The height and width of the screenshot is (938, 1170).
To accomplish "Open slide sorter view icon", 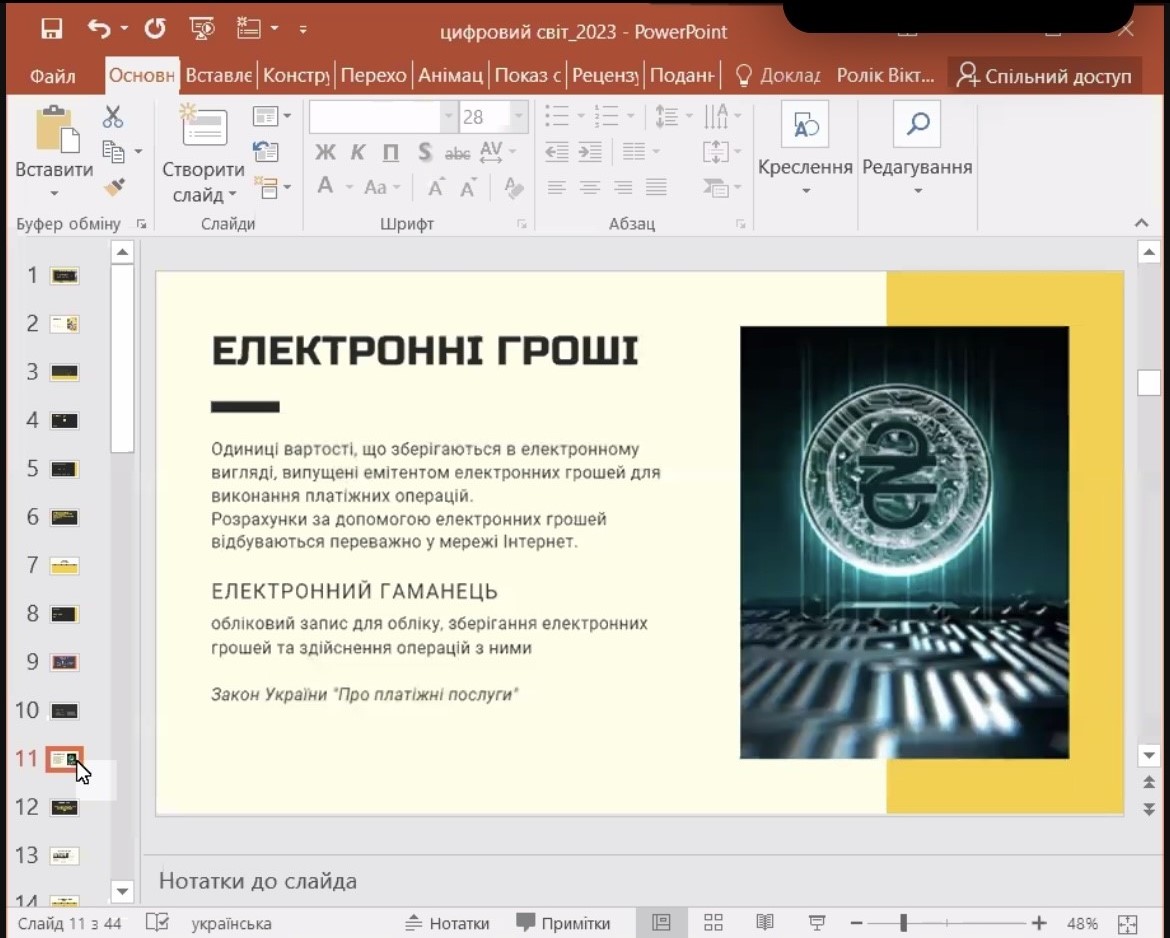I will [713, 923].
